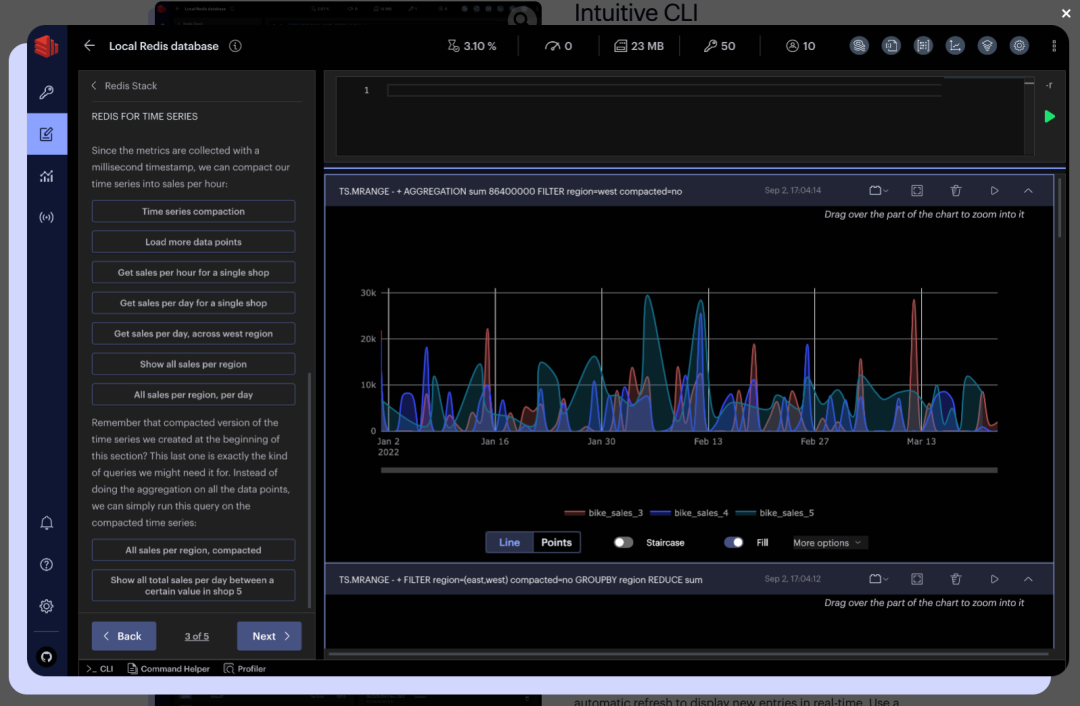Open full screen for the GROUPBY region result

[x=917, y=579]
